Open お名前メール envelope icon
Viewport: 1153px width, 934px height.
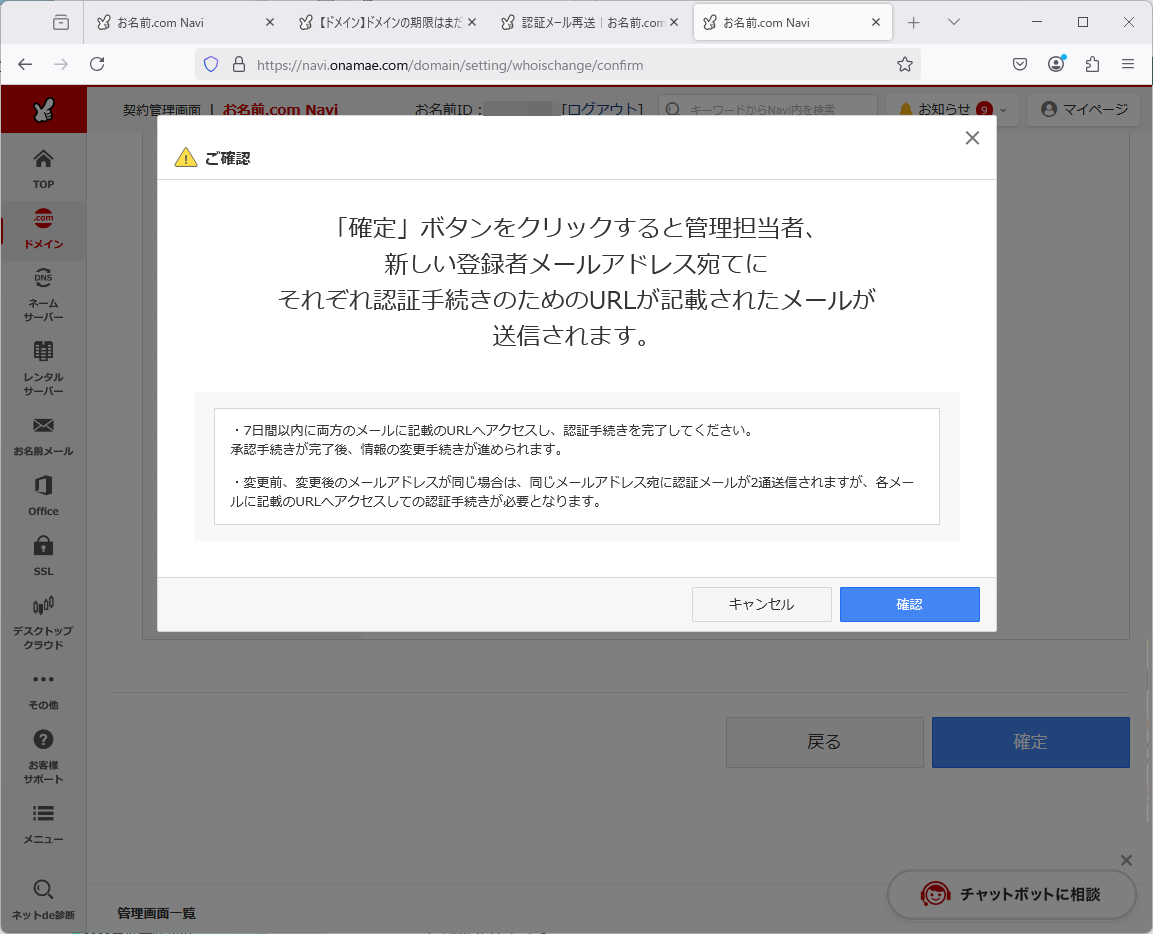pos(43,435)
